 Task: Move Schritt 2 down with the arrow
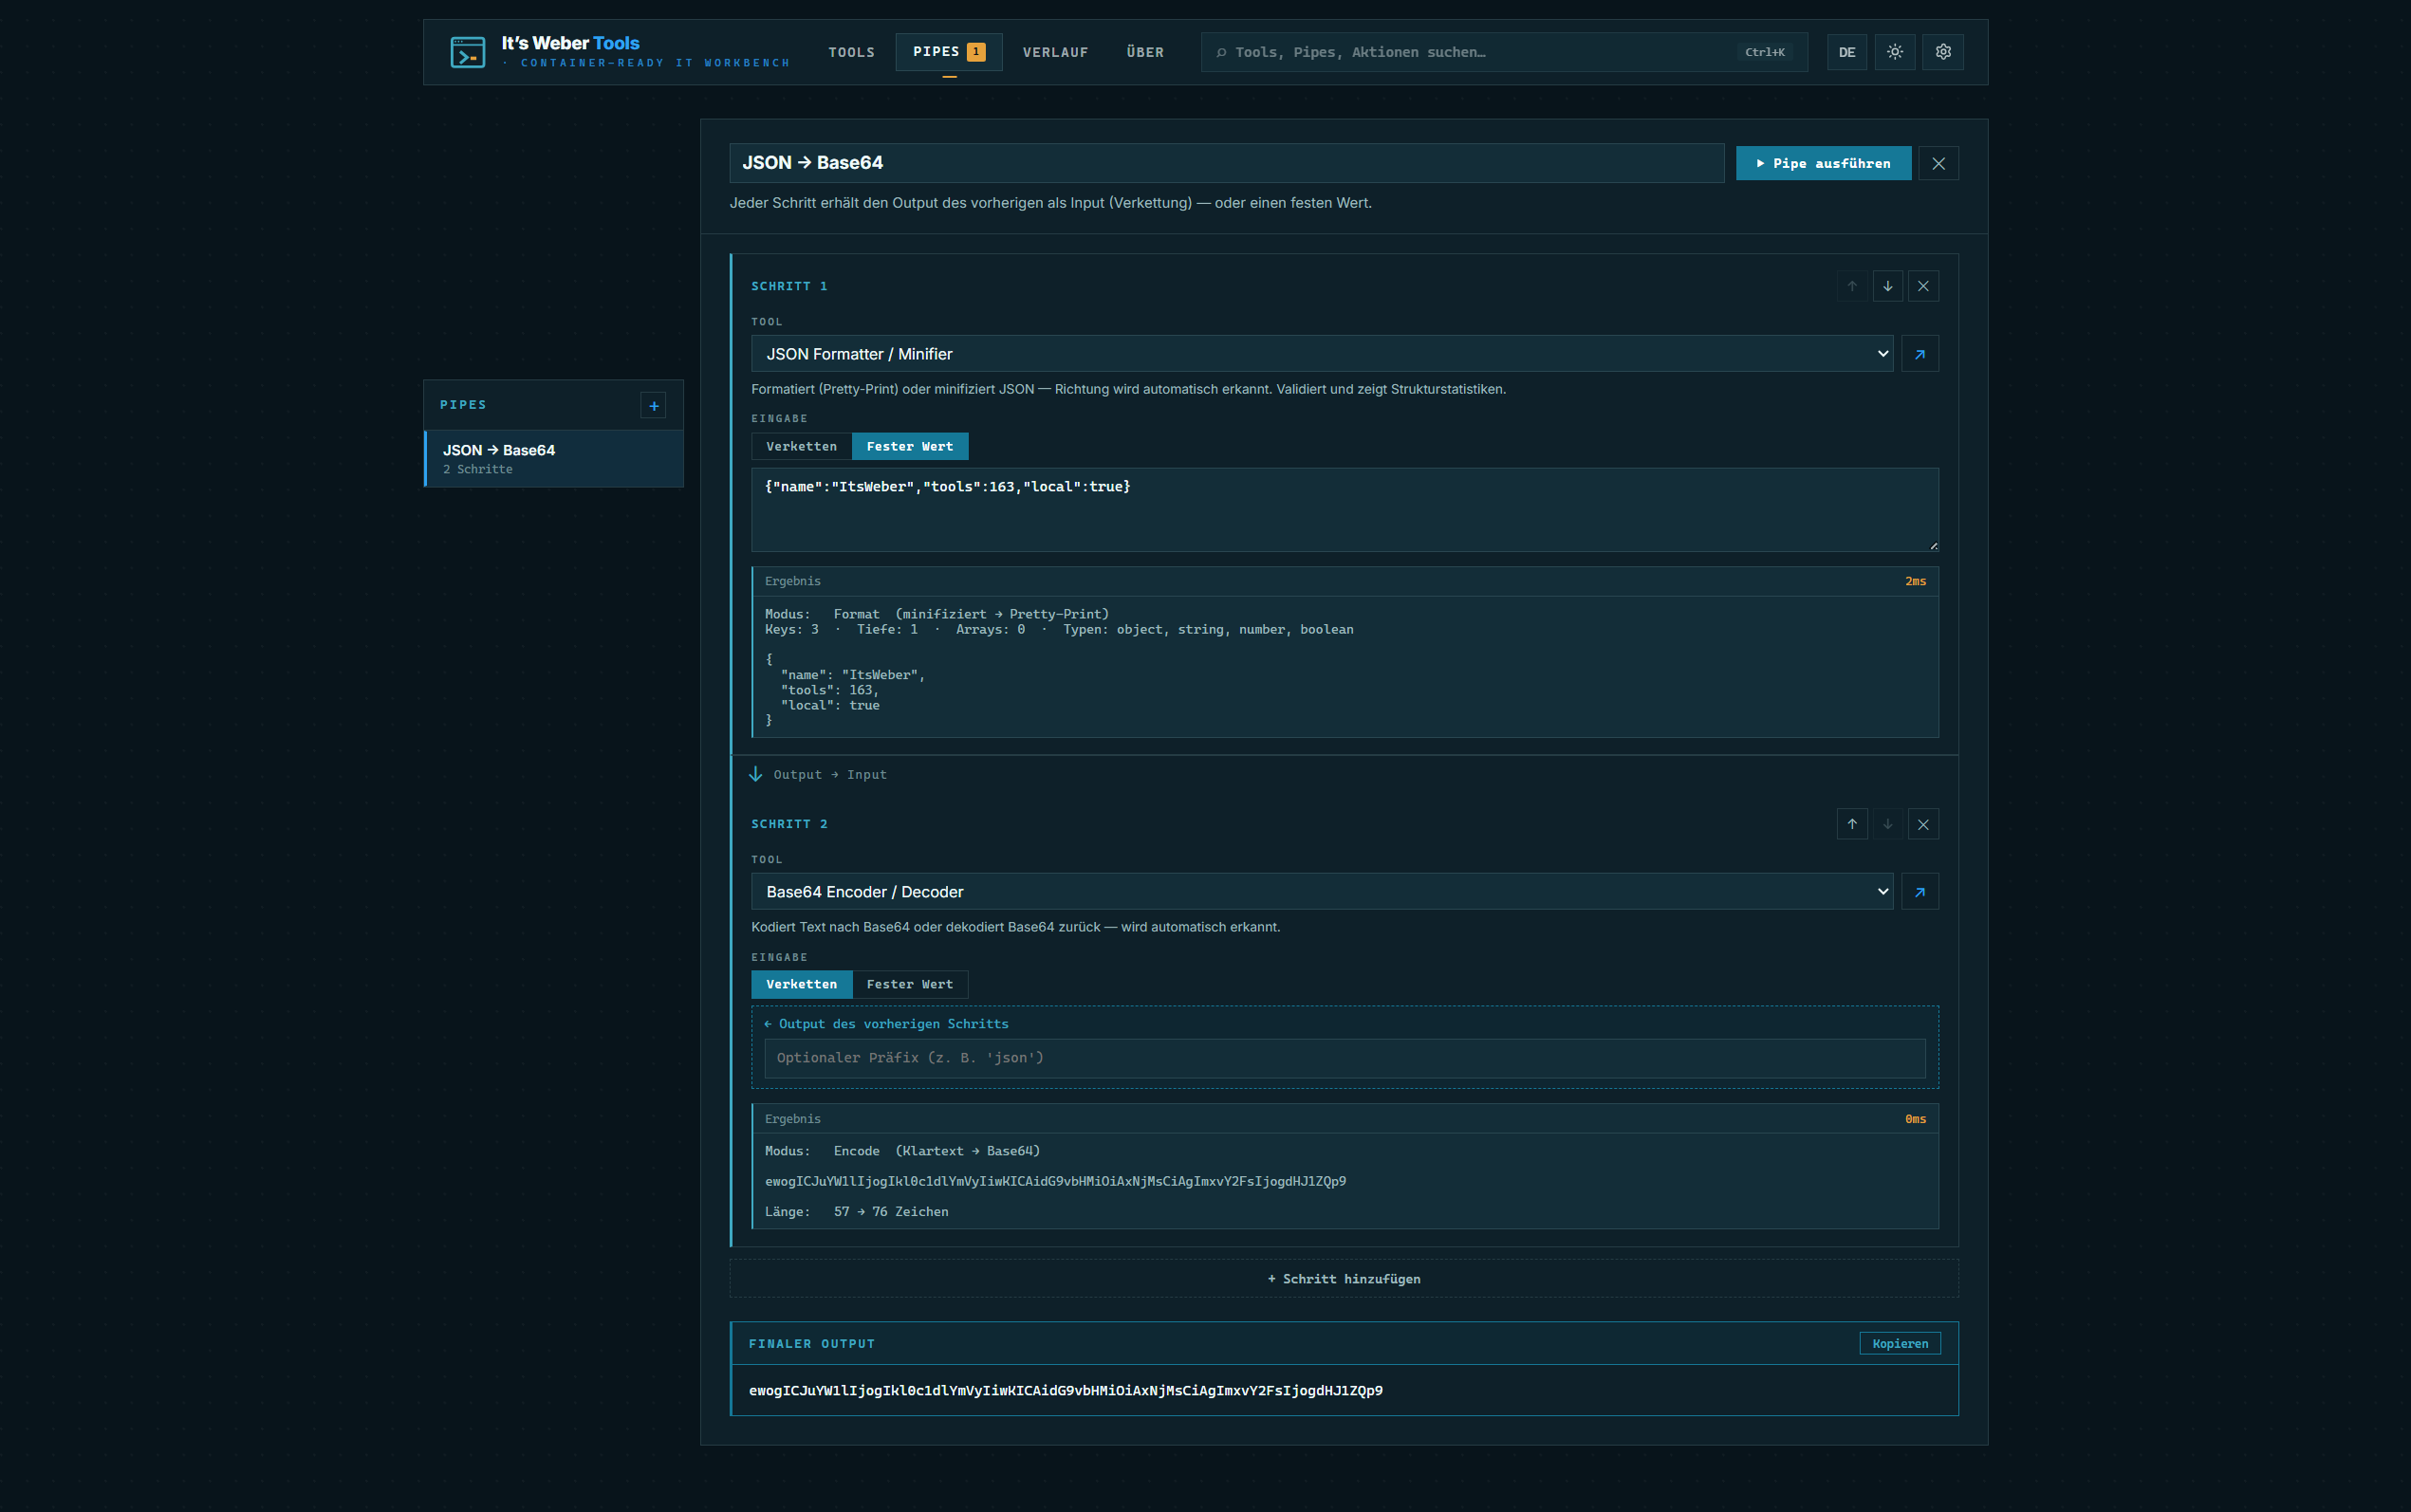pos(1888,824)
